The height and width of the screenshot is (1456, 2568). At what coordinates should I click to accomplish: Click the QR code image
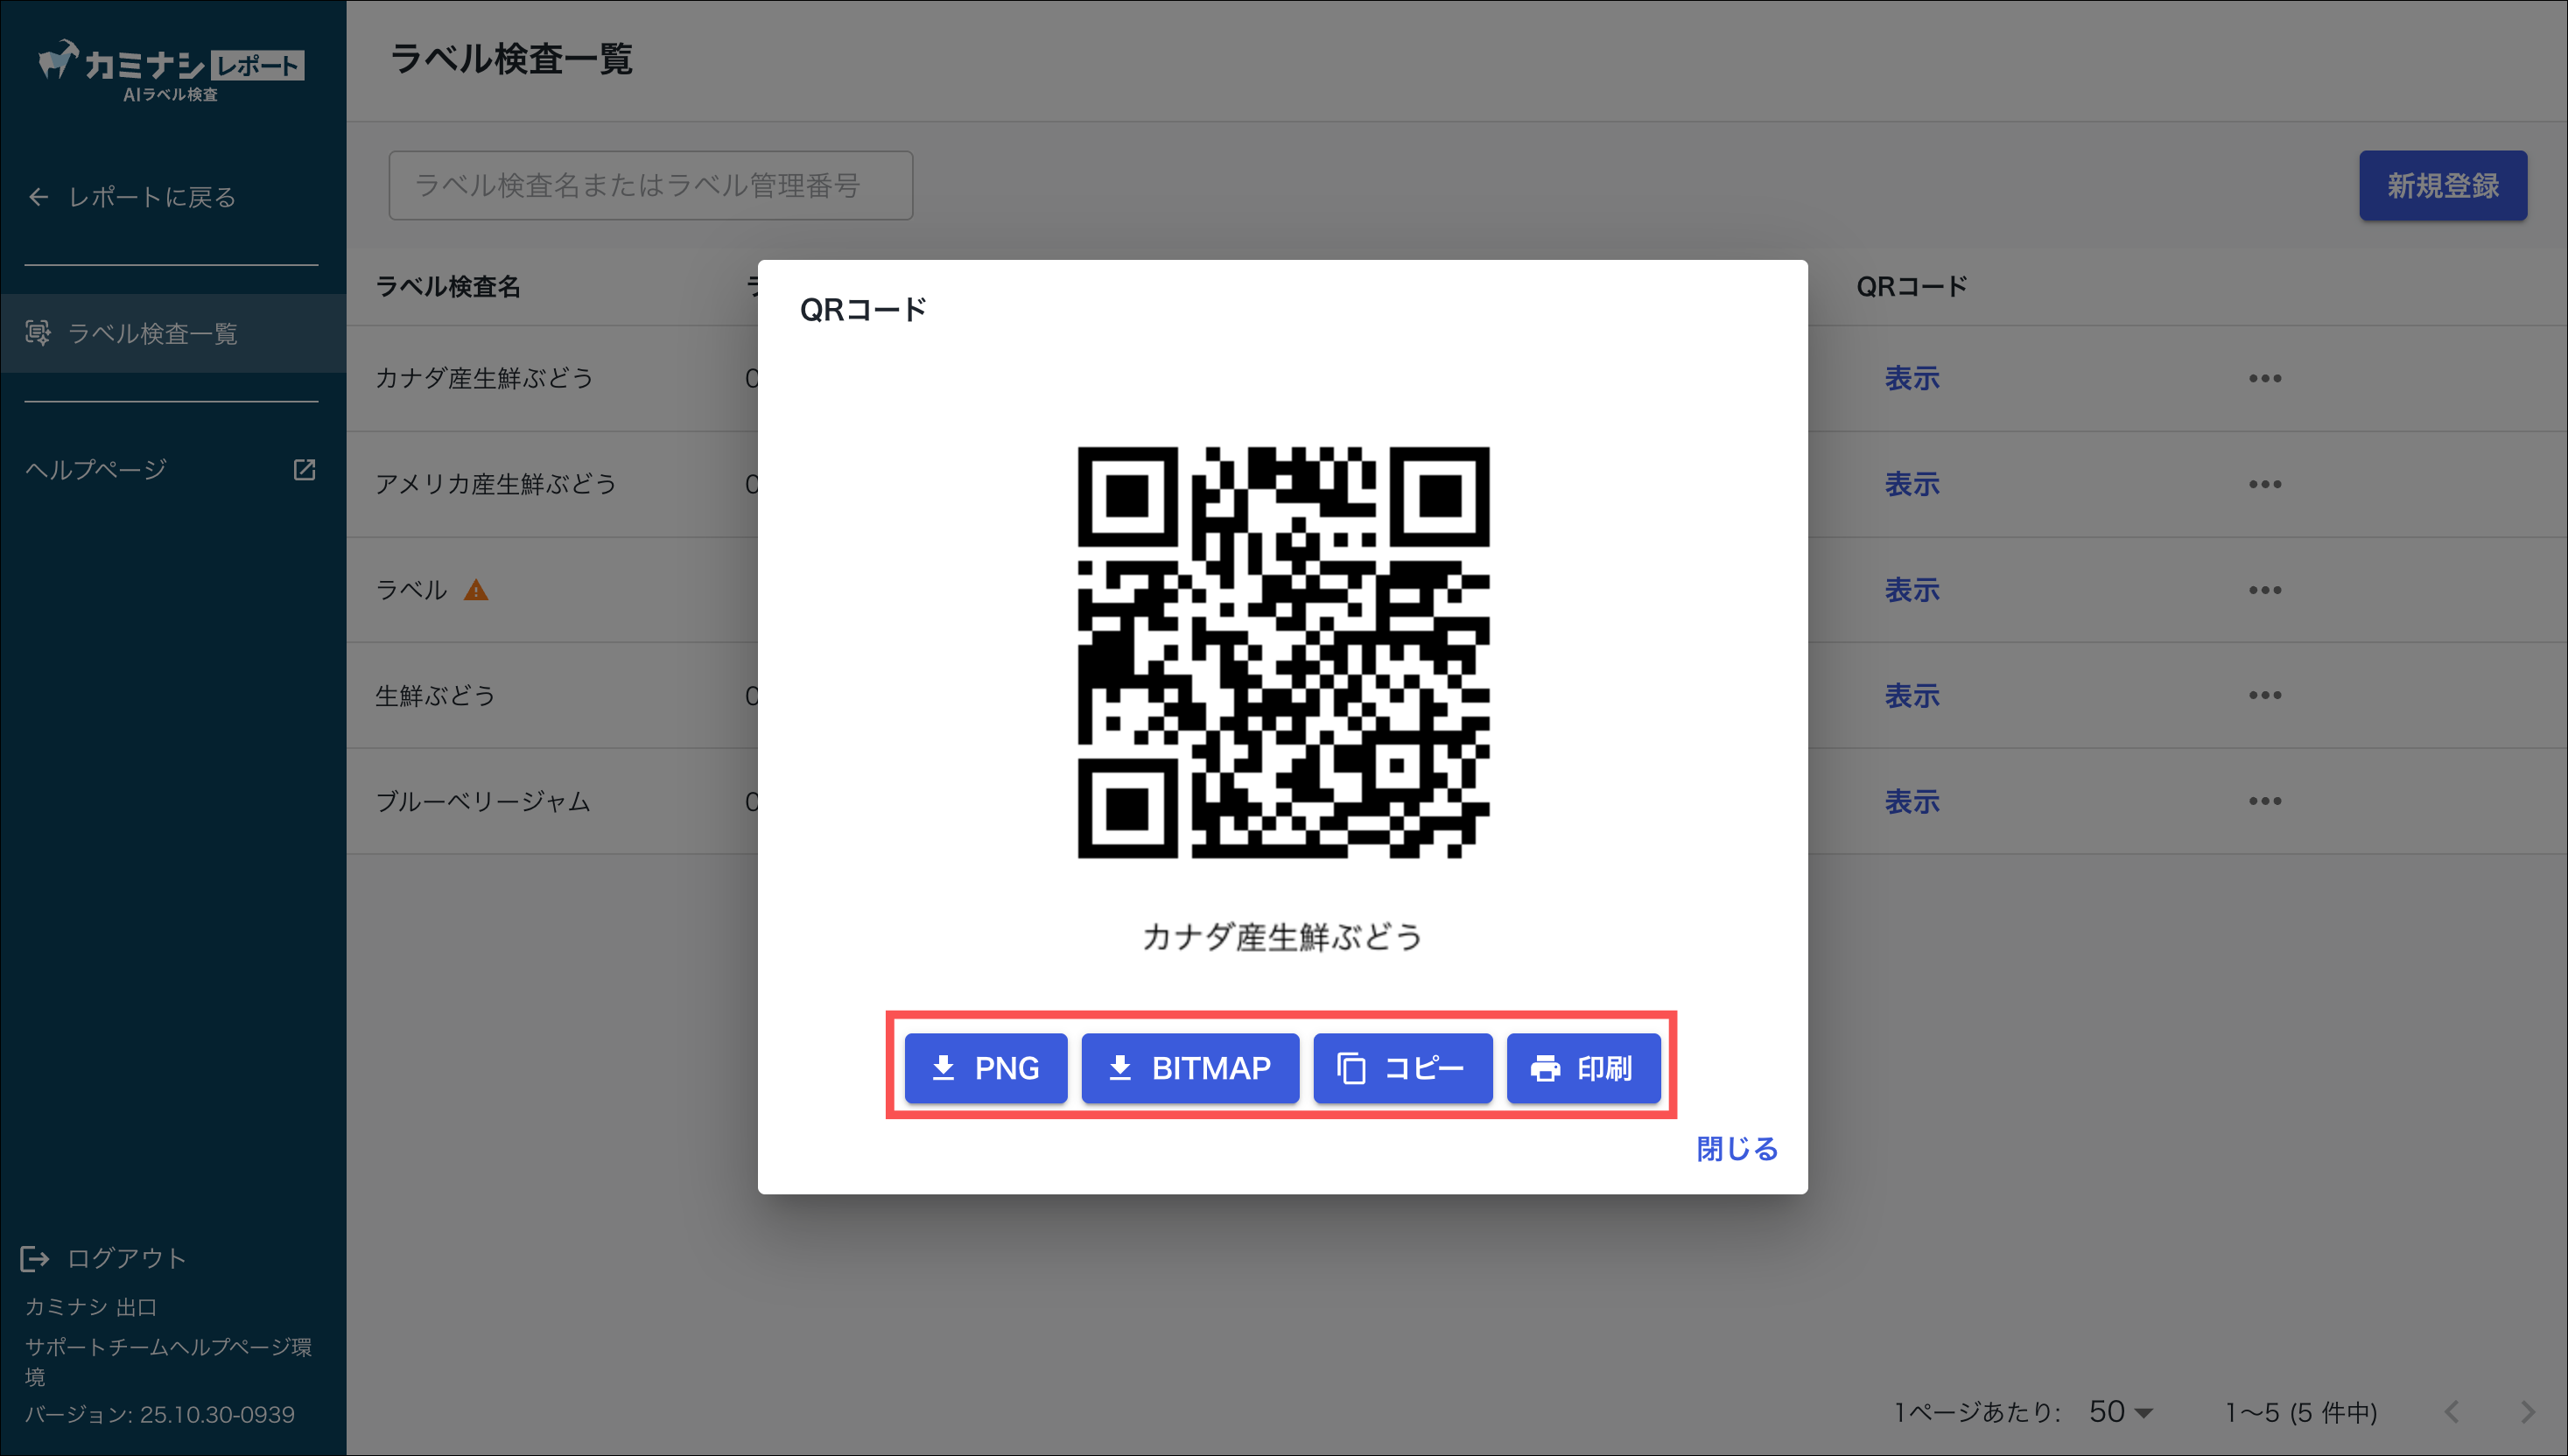point(1283,652)
